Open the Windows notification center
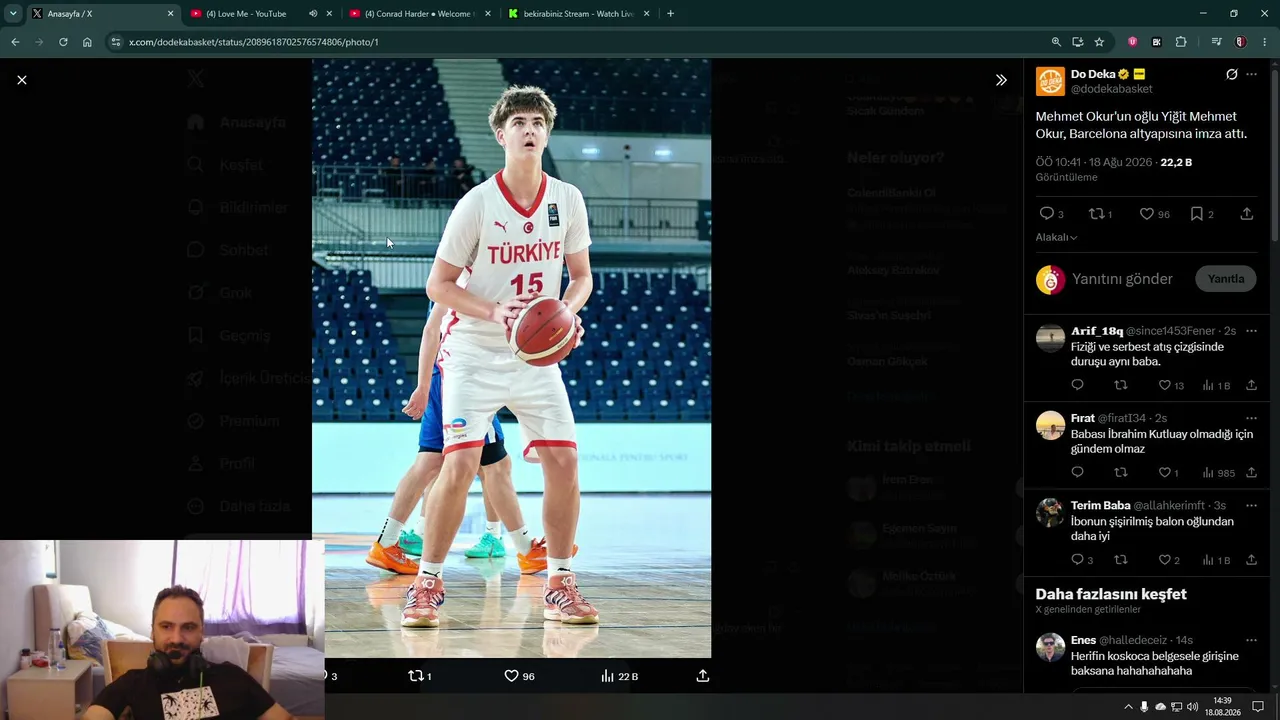The image size is (1280, 720). [x=1259, y=707]
